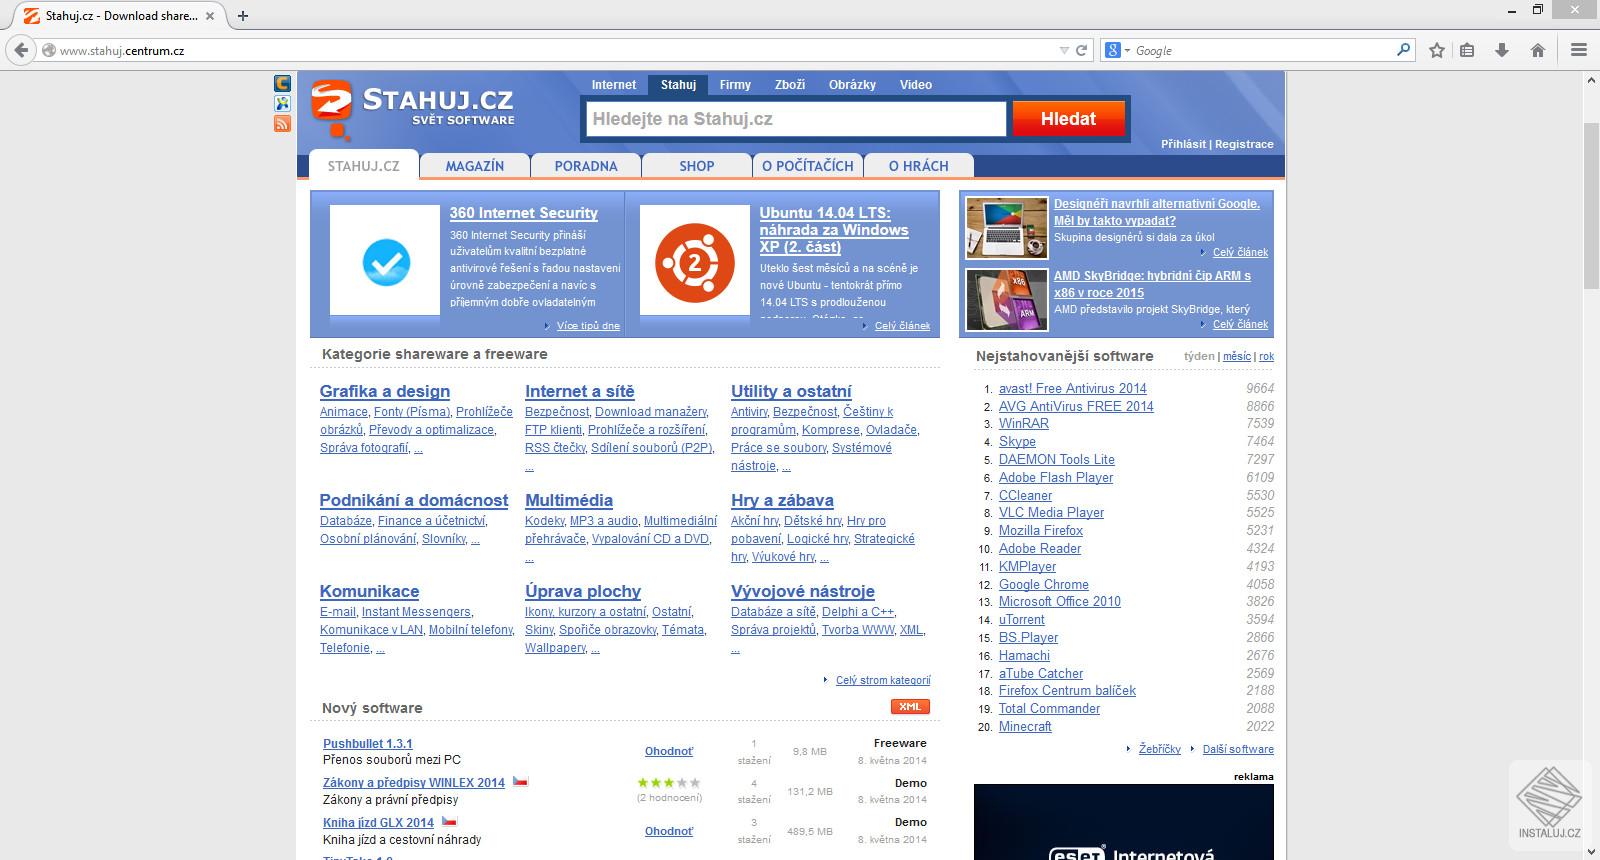
Task: Open a new tab with the plus button
Action: (x=242, y=16)
